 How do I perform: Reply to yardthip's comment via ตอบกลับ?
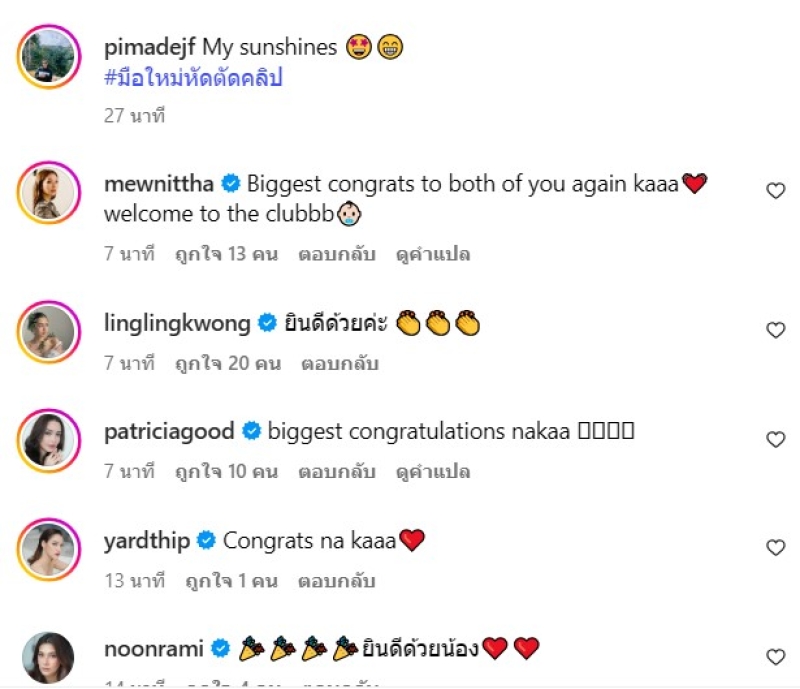tap(336, 580)
